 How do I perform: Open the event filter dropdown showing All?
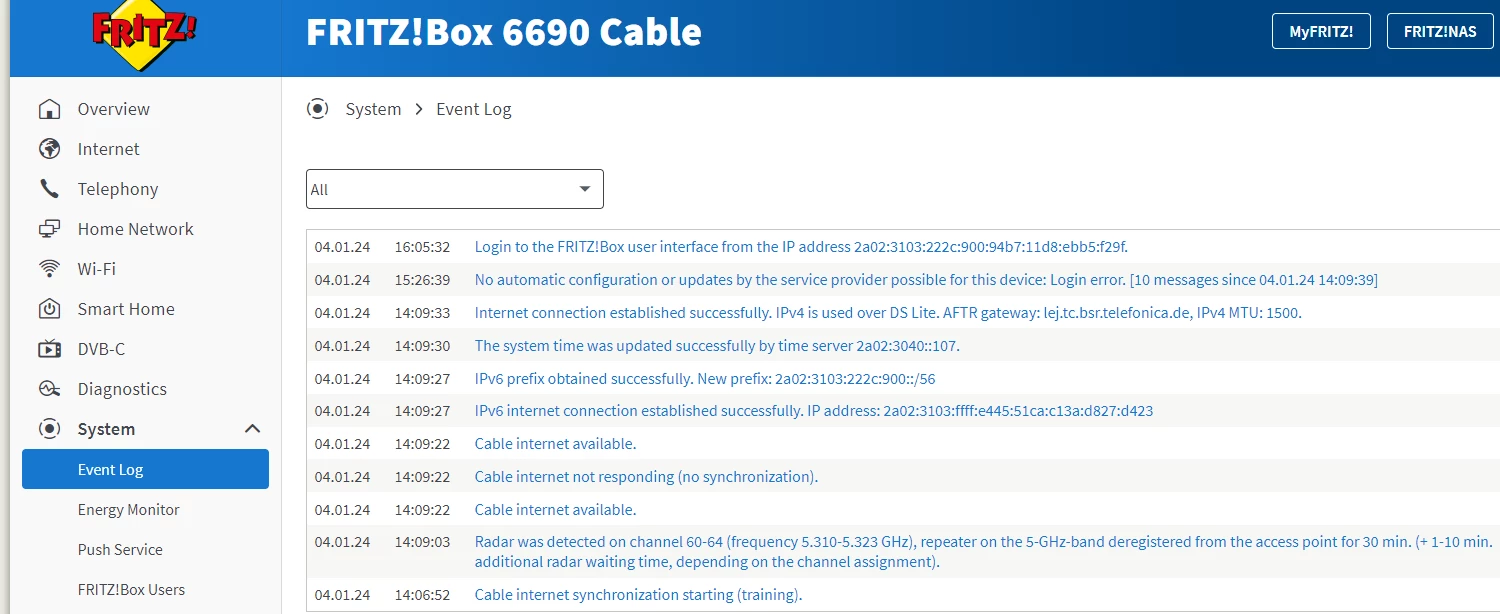[455, 189]
